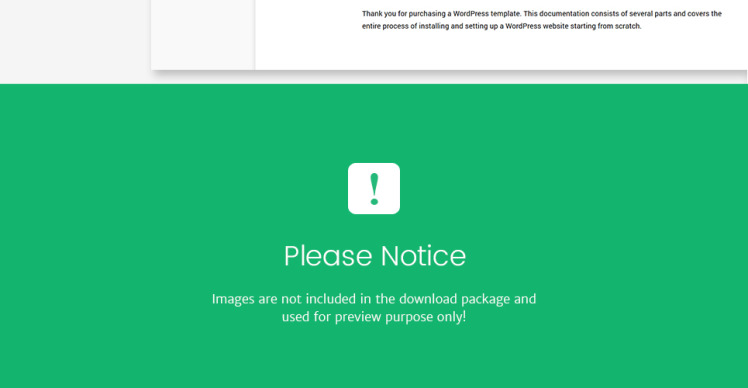This screenshot has width=748, height=388.
Task: Click the 'Please Notice' heading
Action: pos(374,256)
